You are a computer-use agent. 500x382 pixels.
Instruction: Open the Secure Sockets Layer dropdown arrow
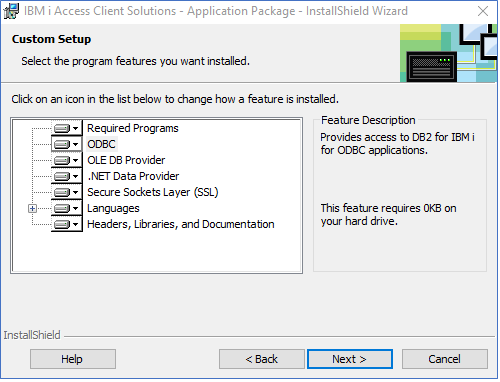[76, 193]
